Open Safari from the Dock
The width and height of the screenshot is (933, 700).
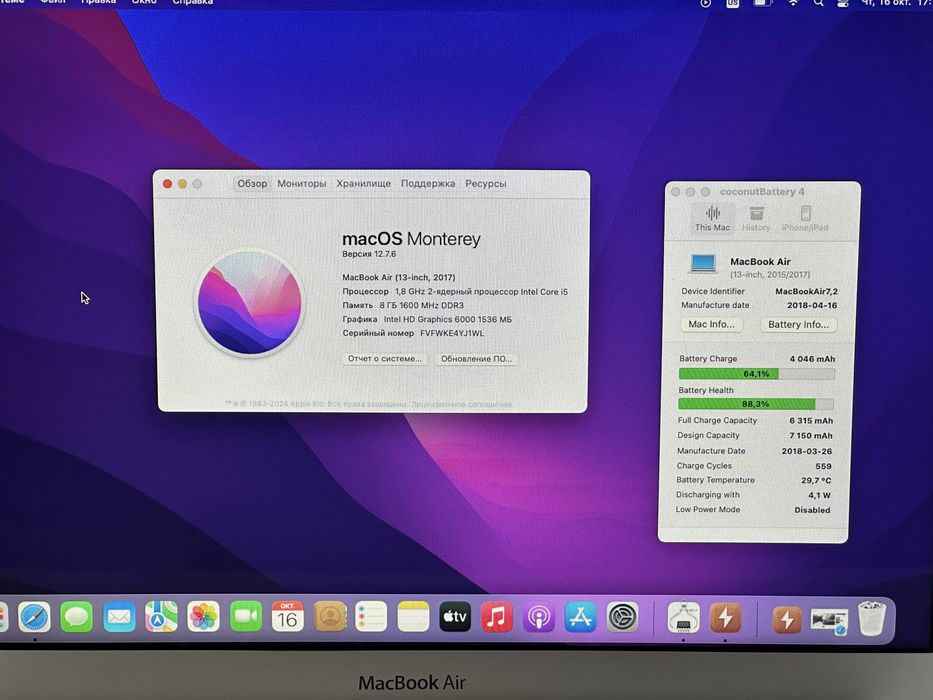point(34,617)
